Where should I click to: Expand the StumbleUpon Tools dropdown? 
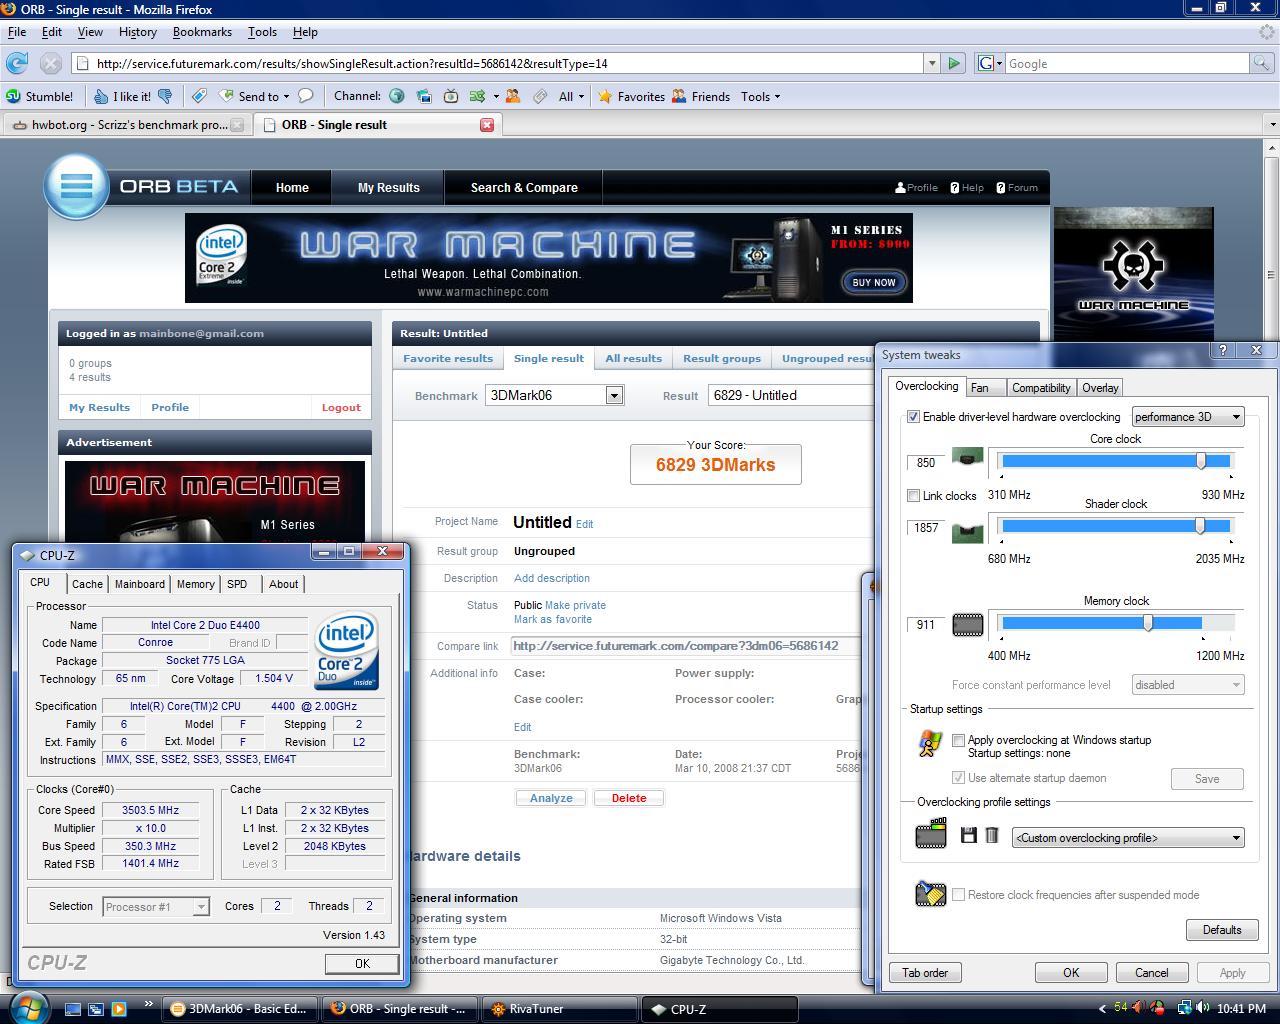761,96
